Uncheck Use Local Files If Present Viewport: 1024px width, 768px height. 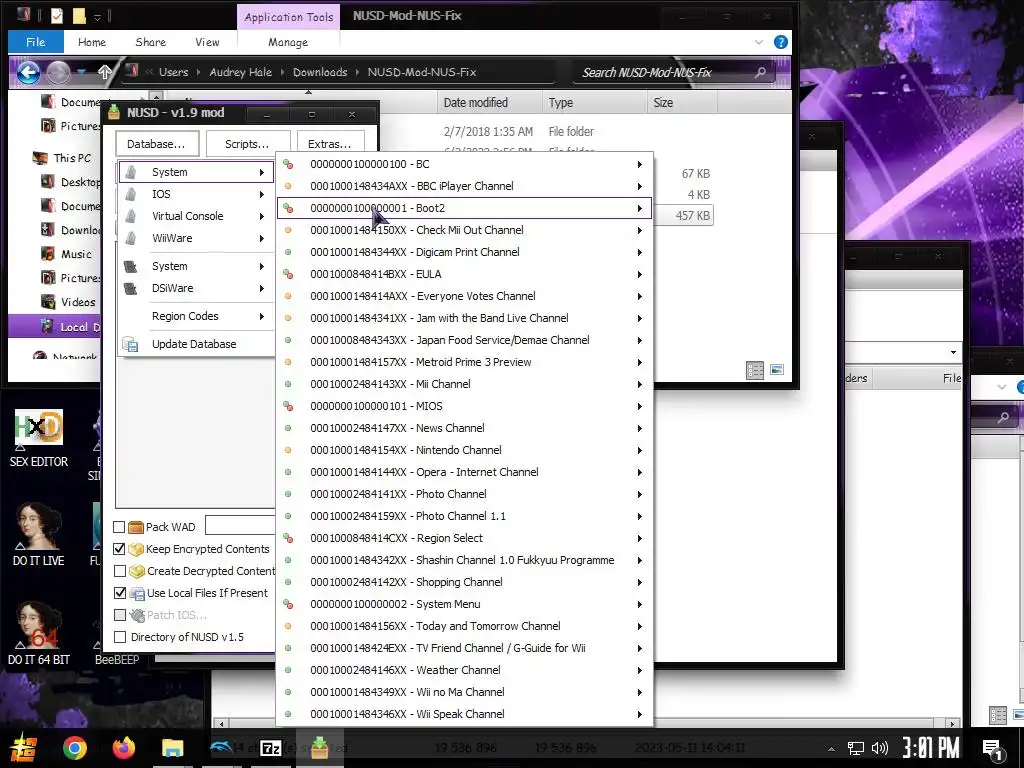(120, 593)
